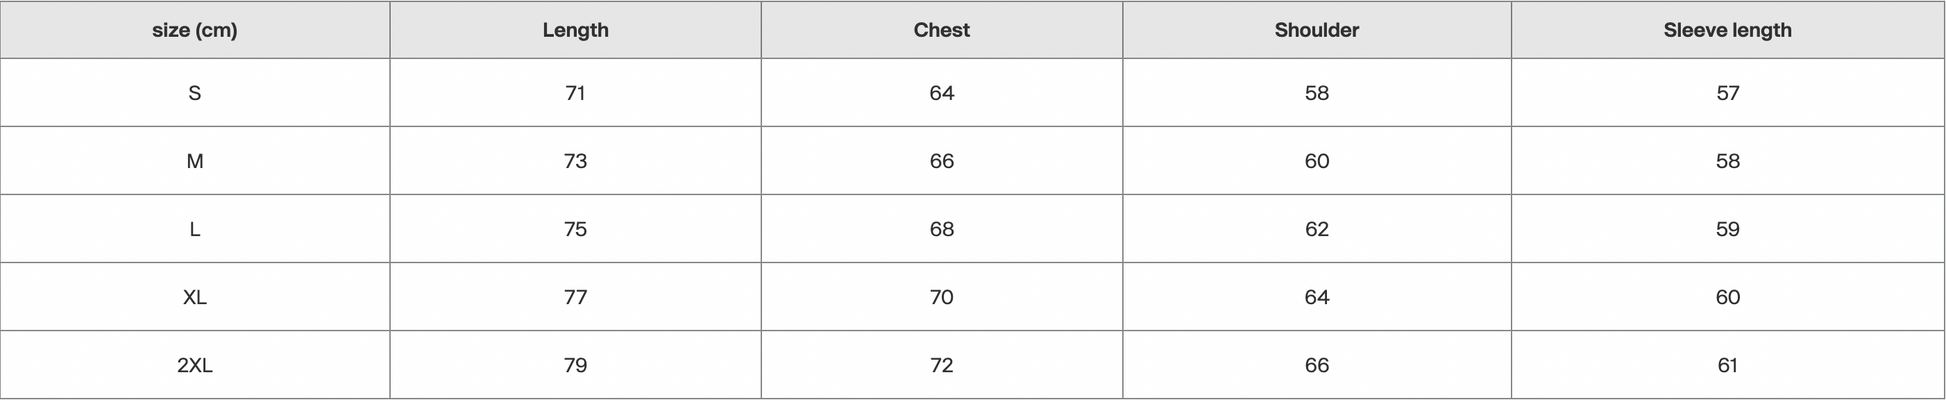Select the S size row label
This screenshot has width=1946, height=400.
[x=195, y=93]
